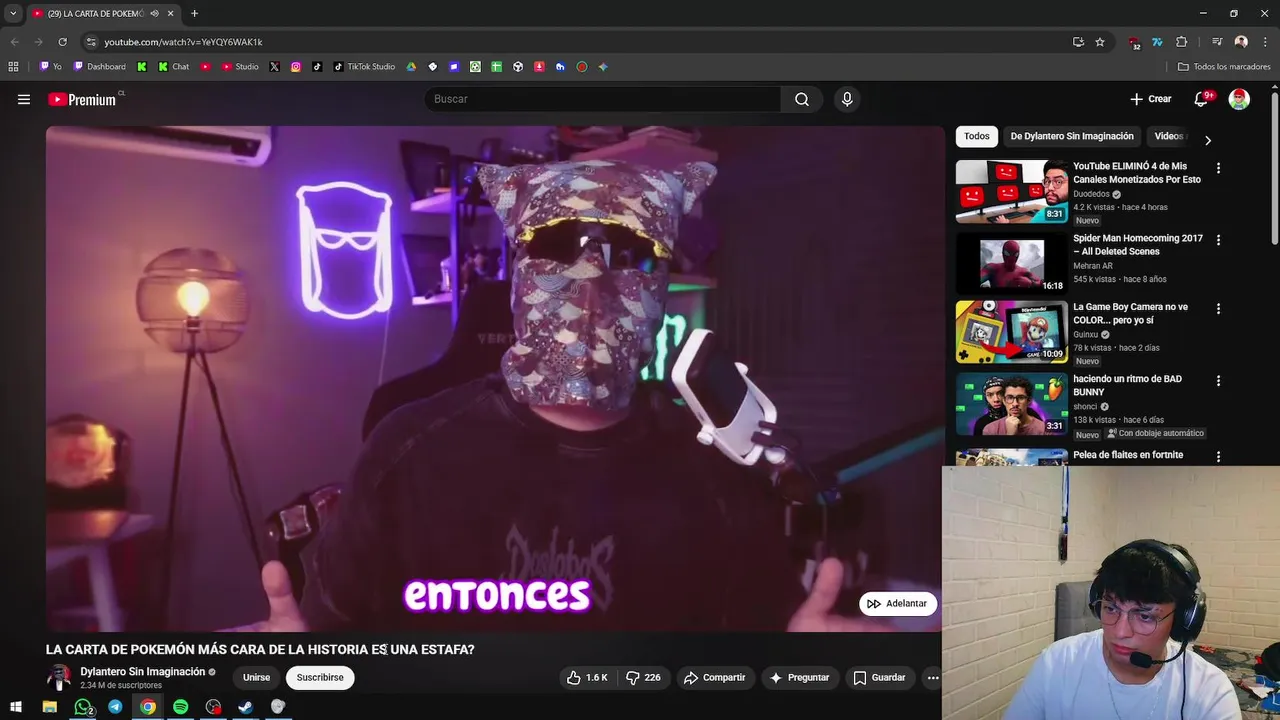This screenshot has height=720, width=1280.
Task: Close the LA CARTA DE POKEMÓN tab
Action: (170, 14)
